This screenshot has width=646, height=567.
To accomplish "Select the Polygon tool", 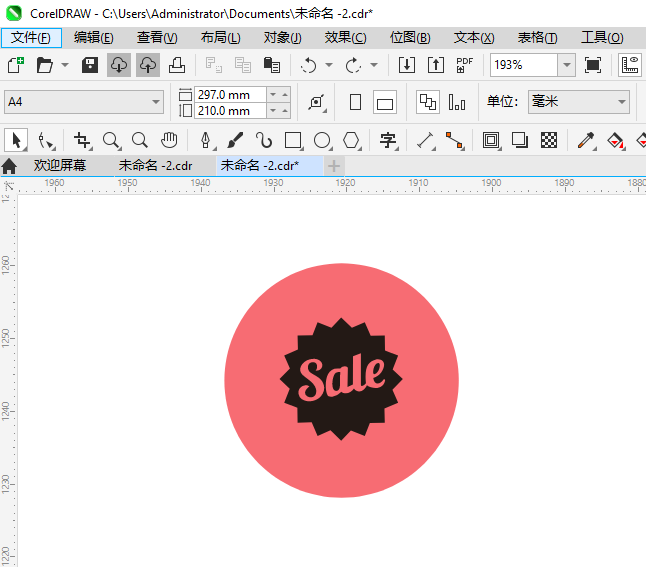I will tap(352, 141).
